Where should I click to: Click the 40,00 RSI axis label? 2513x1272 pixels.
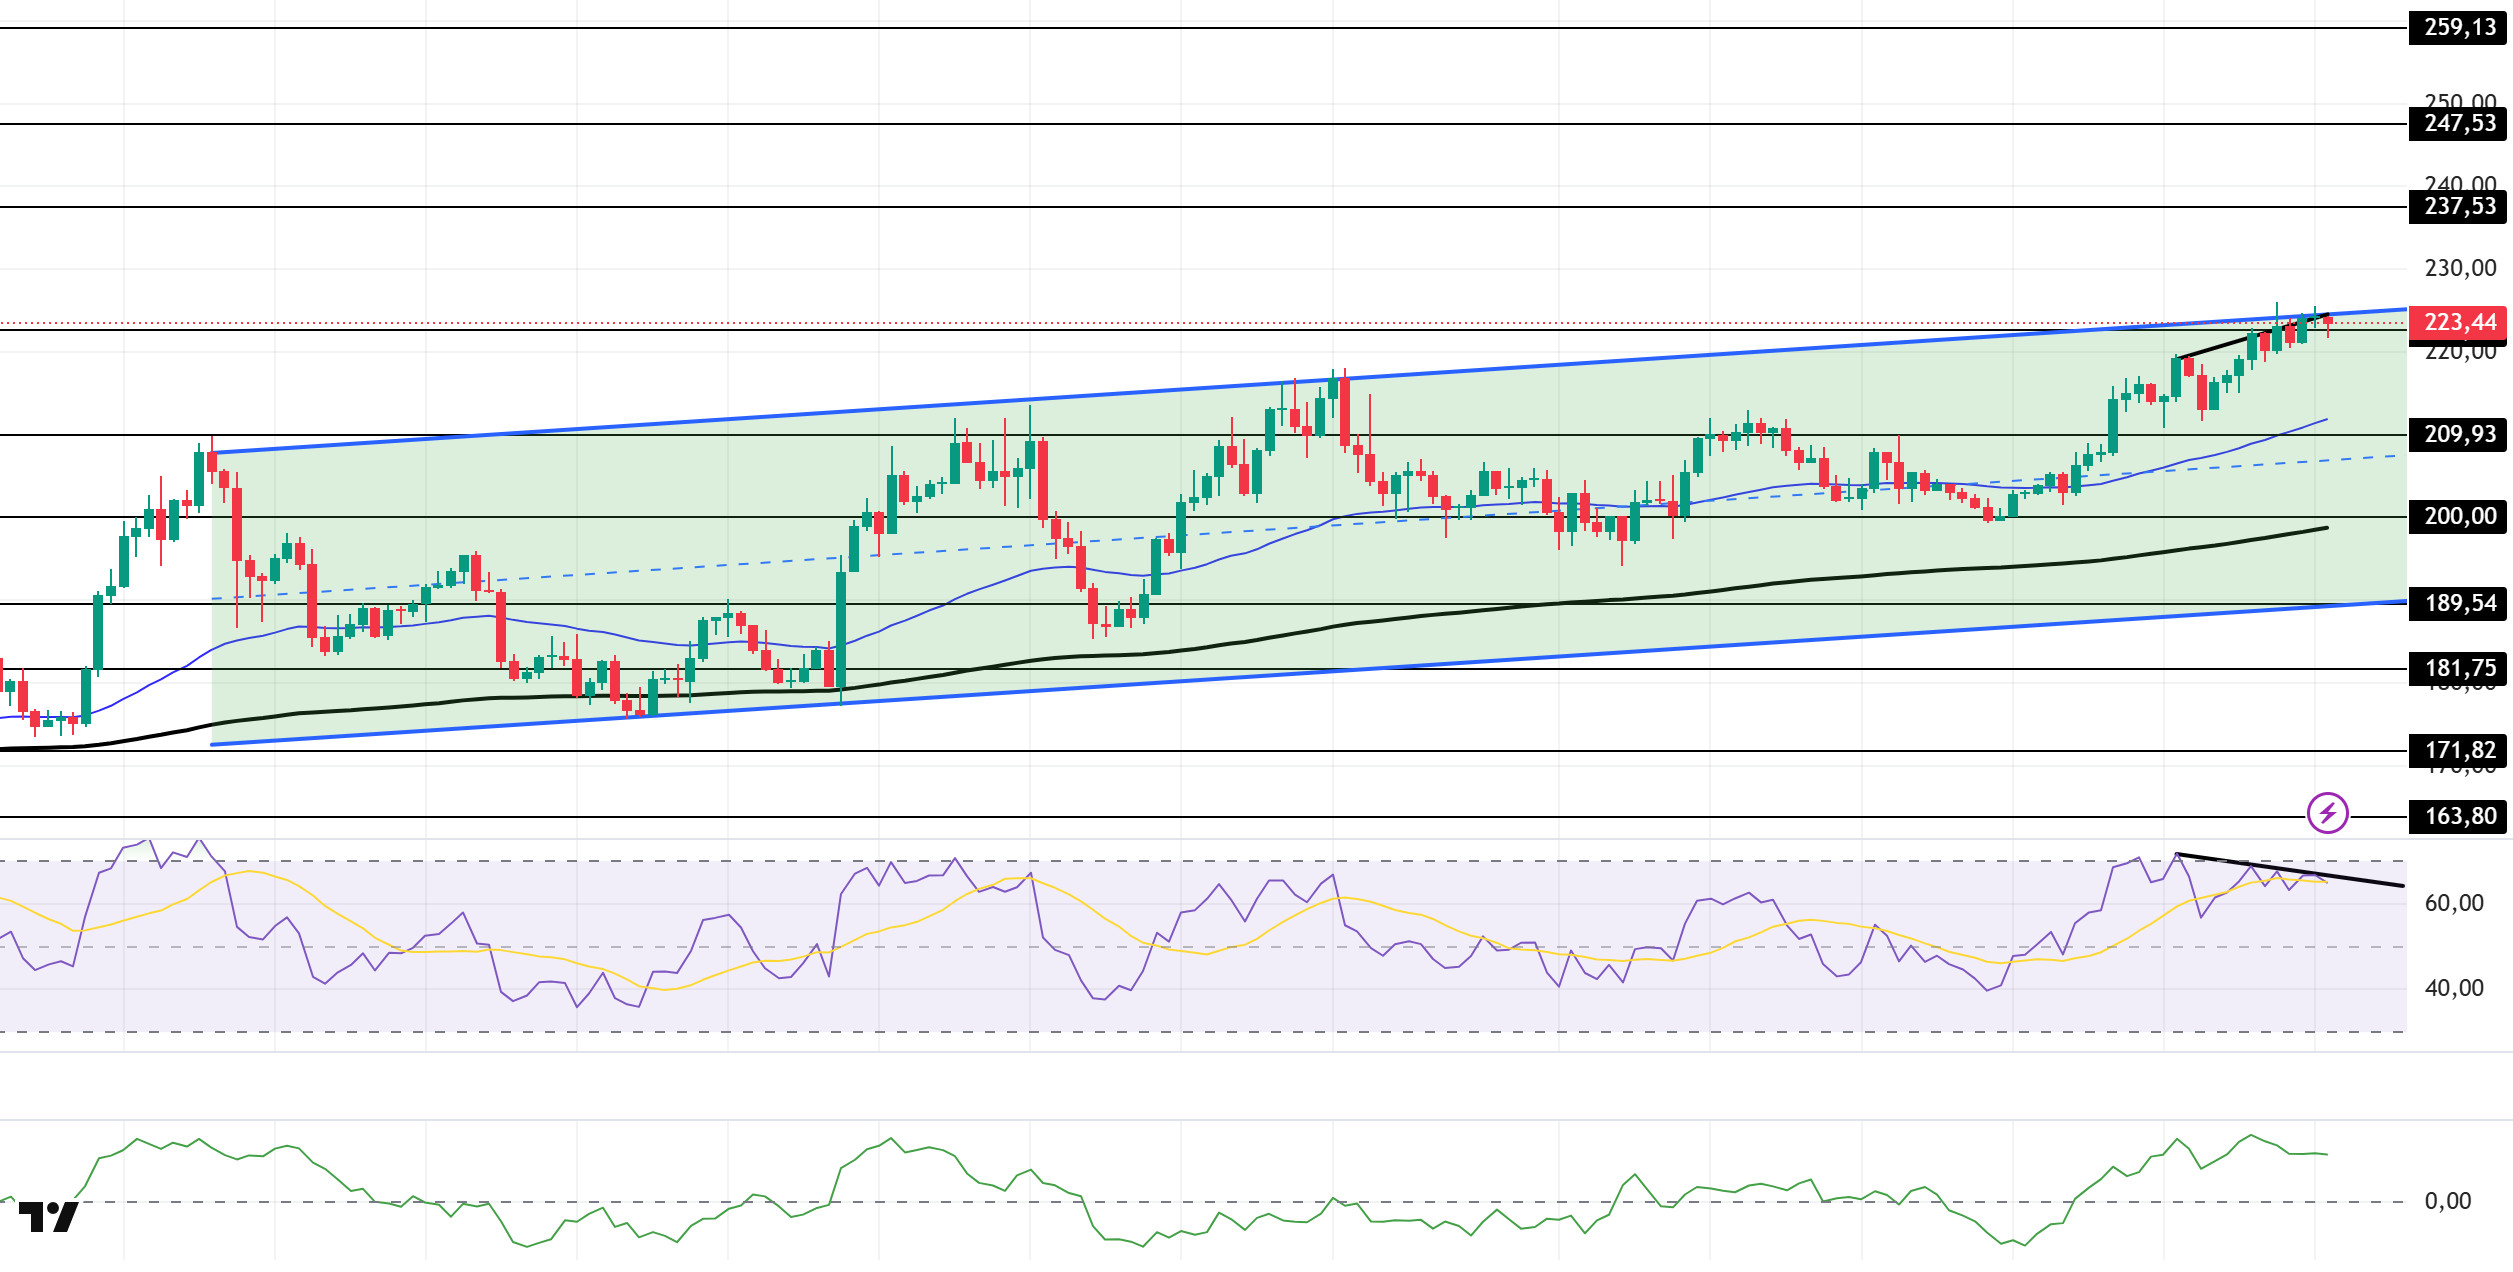pos(2454,988)
